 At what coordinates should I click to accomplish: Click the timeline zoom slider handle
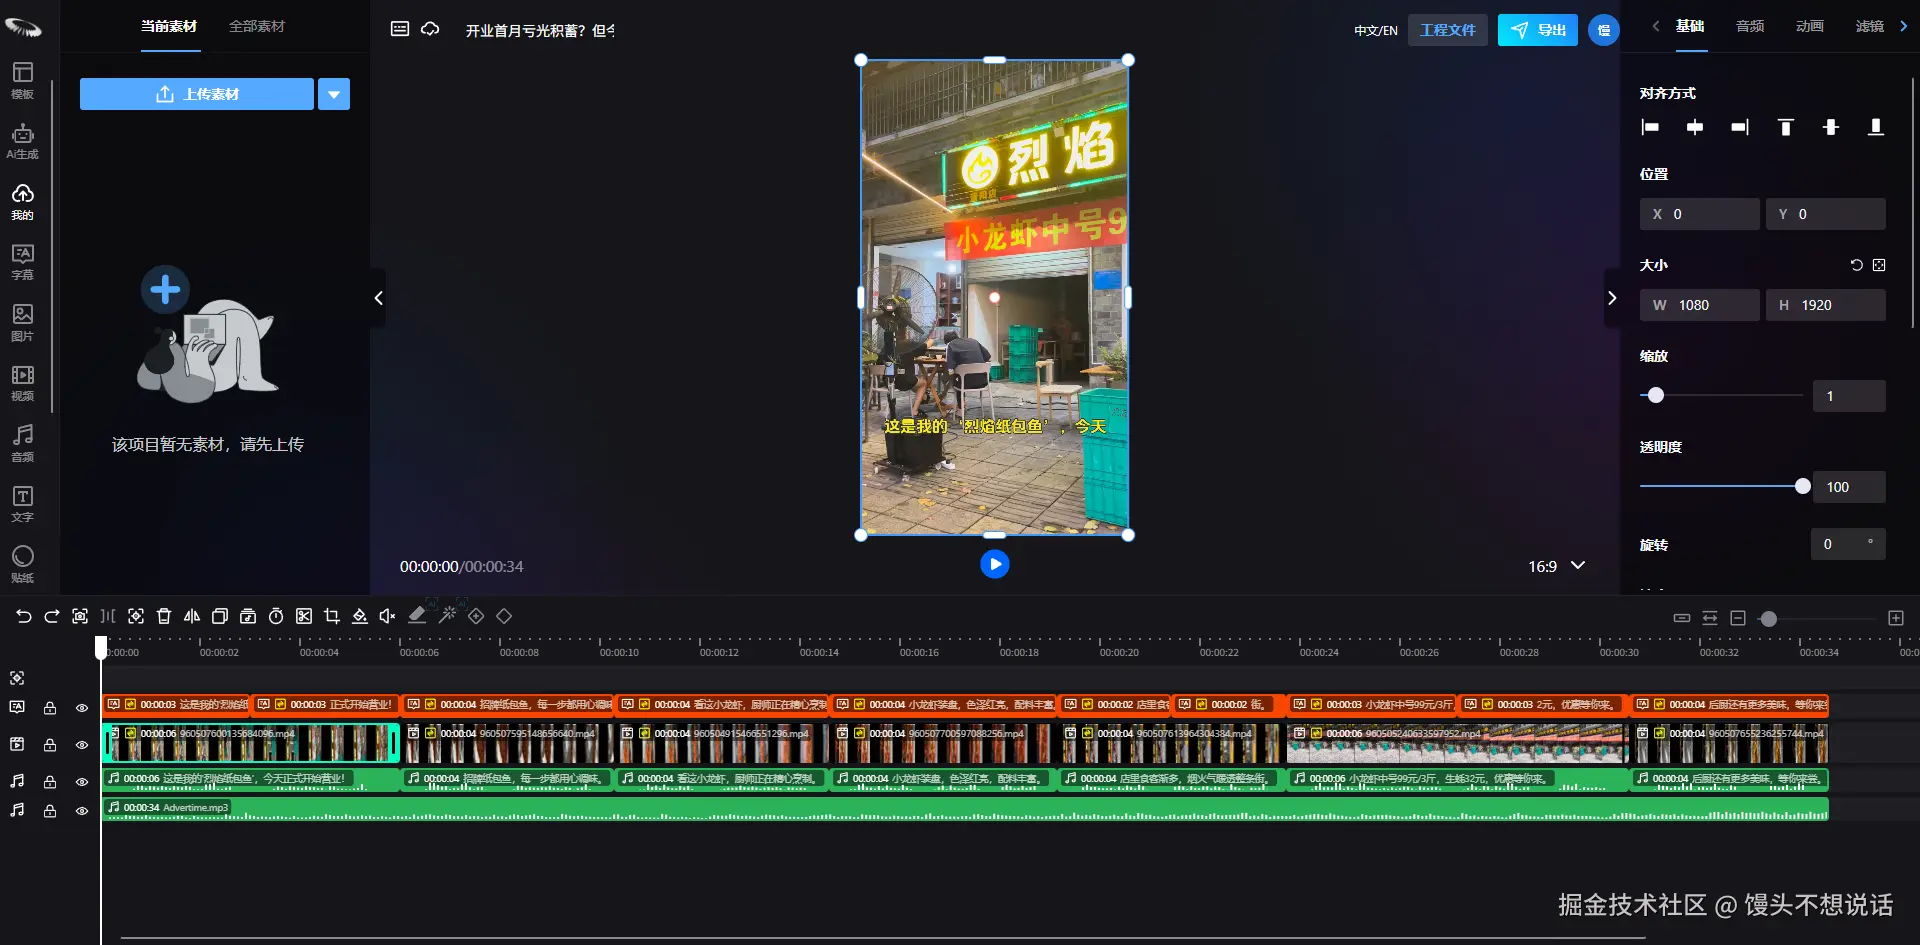point(1769,619)
